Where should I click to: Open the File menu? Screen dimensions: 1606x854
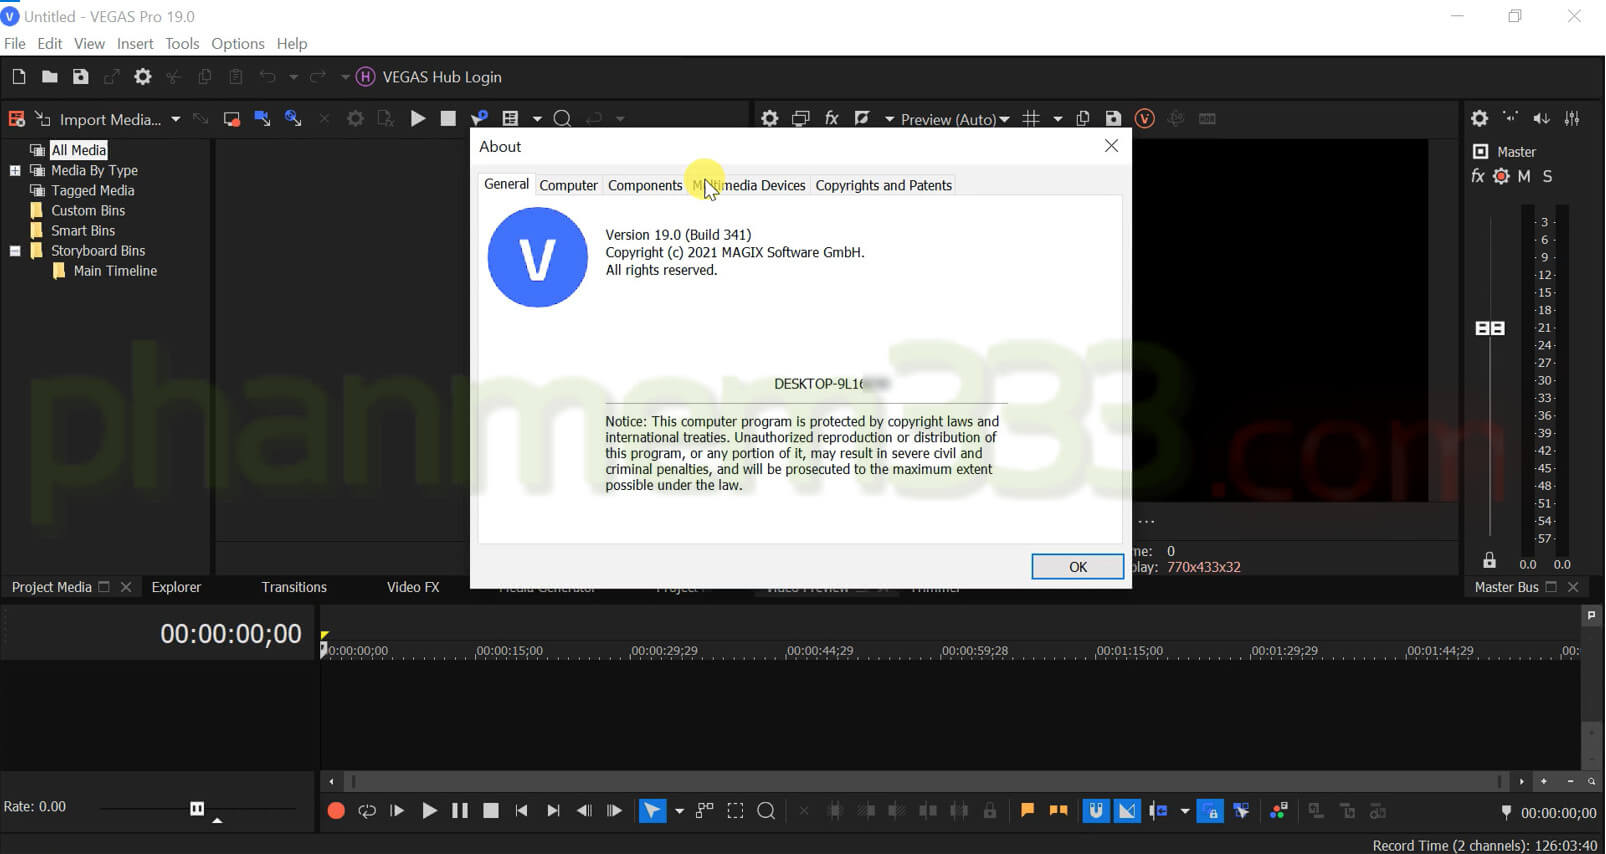(x=15, y=44)
